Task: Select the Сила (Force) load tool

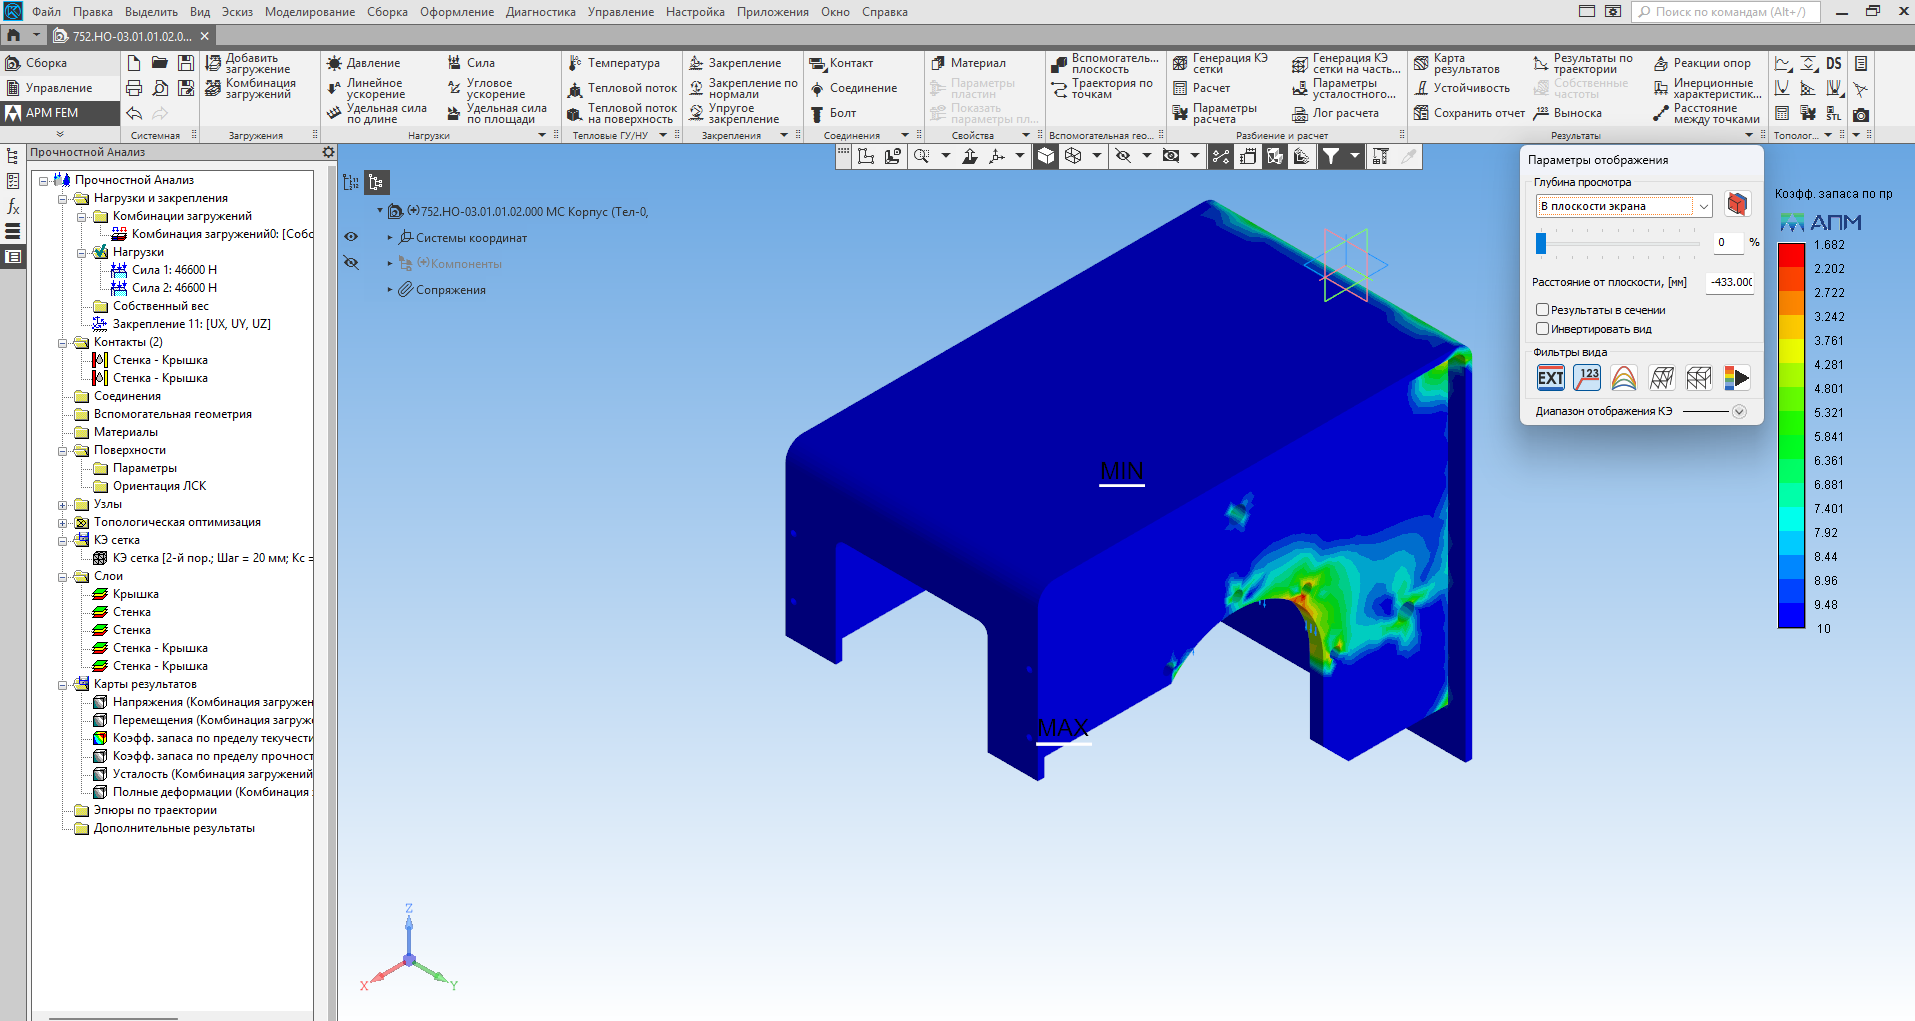Action: point(455,63)
